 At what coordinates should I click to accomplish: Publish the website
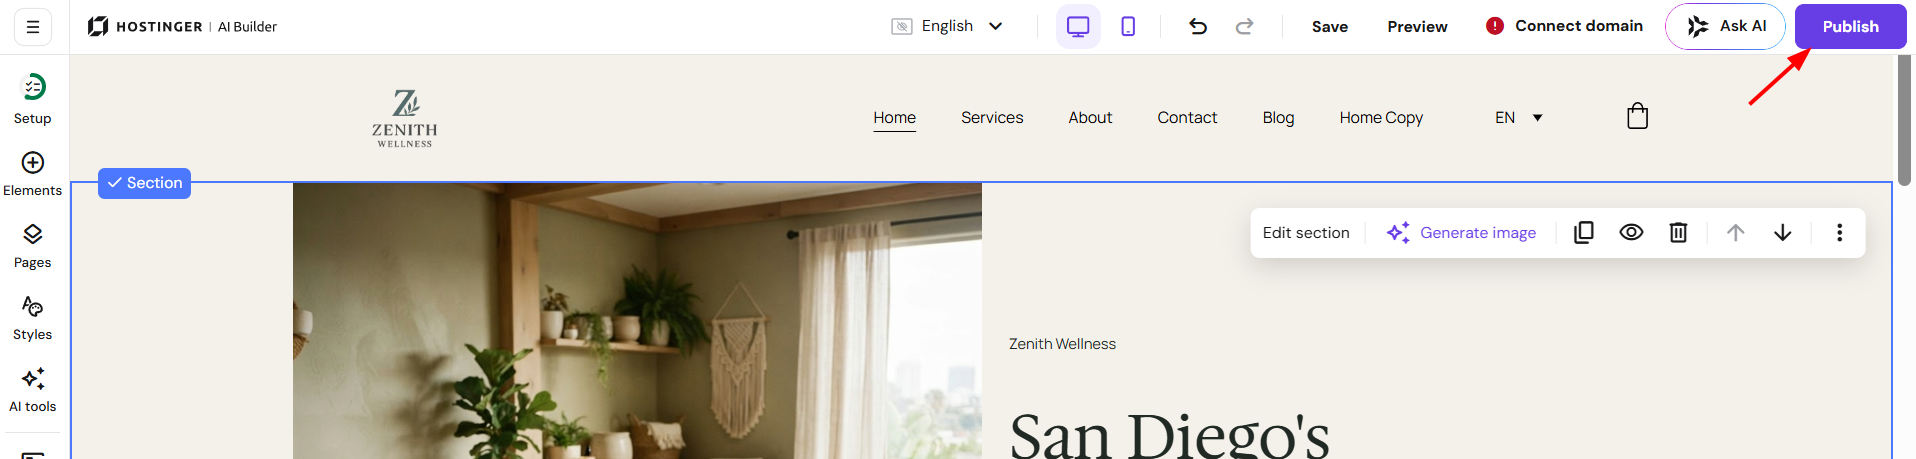[x=1850, y=27]
